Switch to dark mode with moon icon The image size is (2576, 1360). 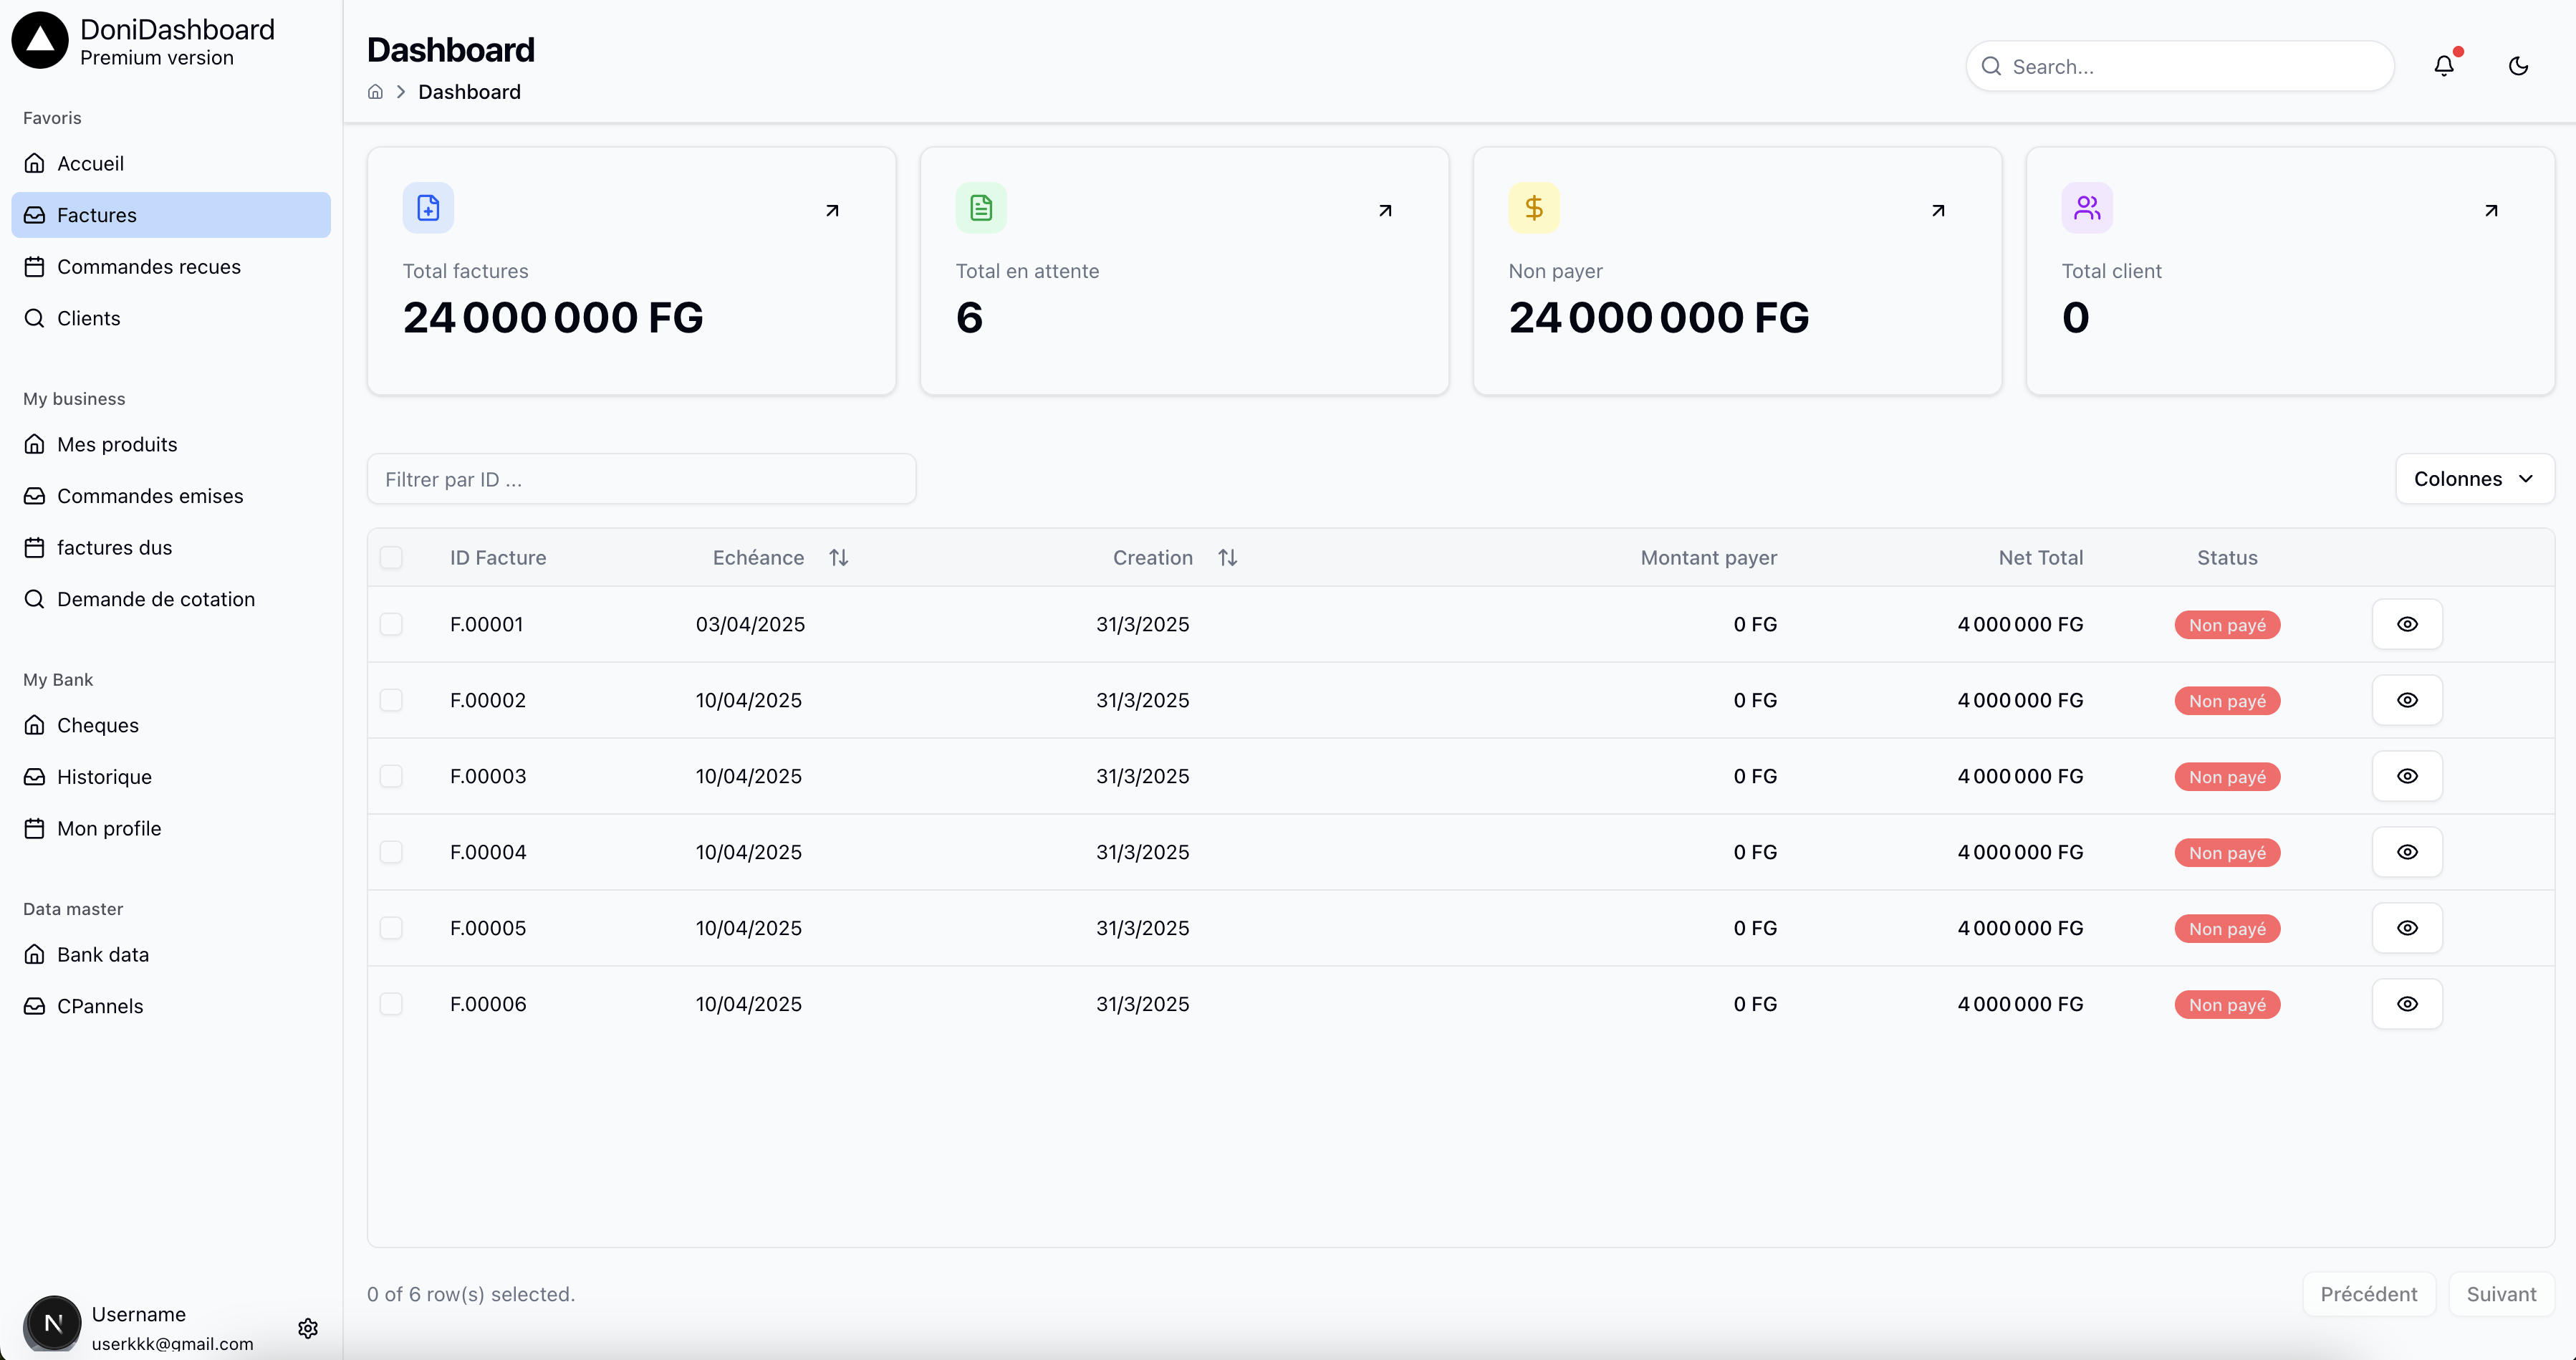tap(2518, 66)
